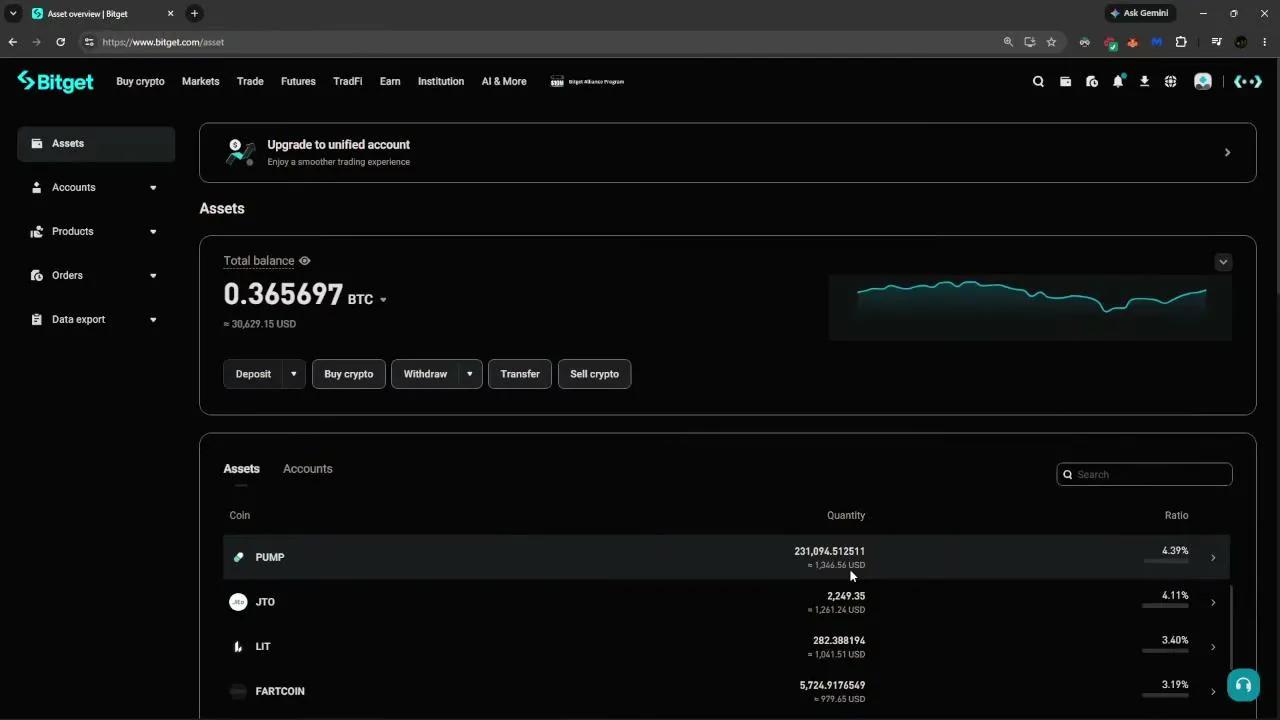This screenshot has width=1280, height=720.
Task: Open the Chrome extensions puzzle icon
Action: (x=1181, y=42)
